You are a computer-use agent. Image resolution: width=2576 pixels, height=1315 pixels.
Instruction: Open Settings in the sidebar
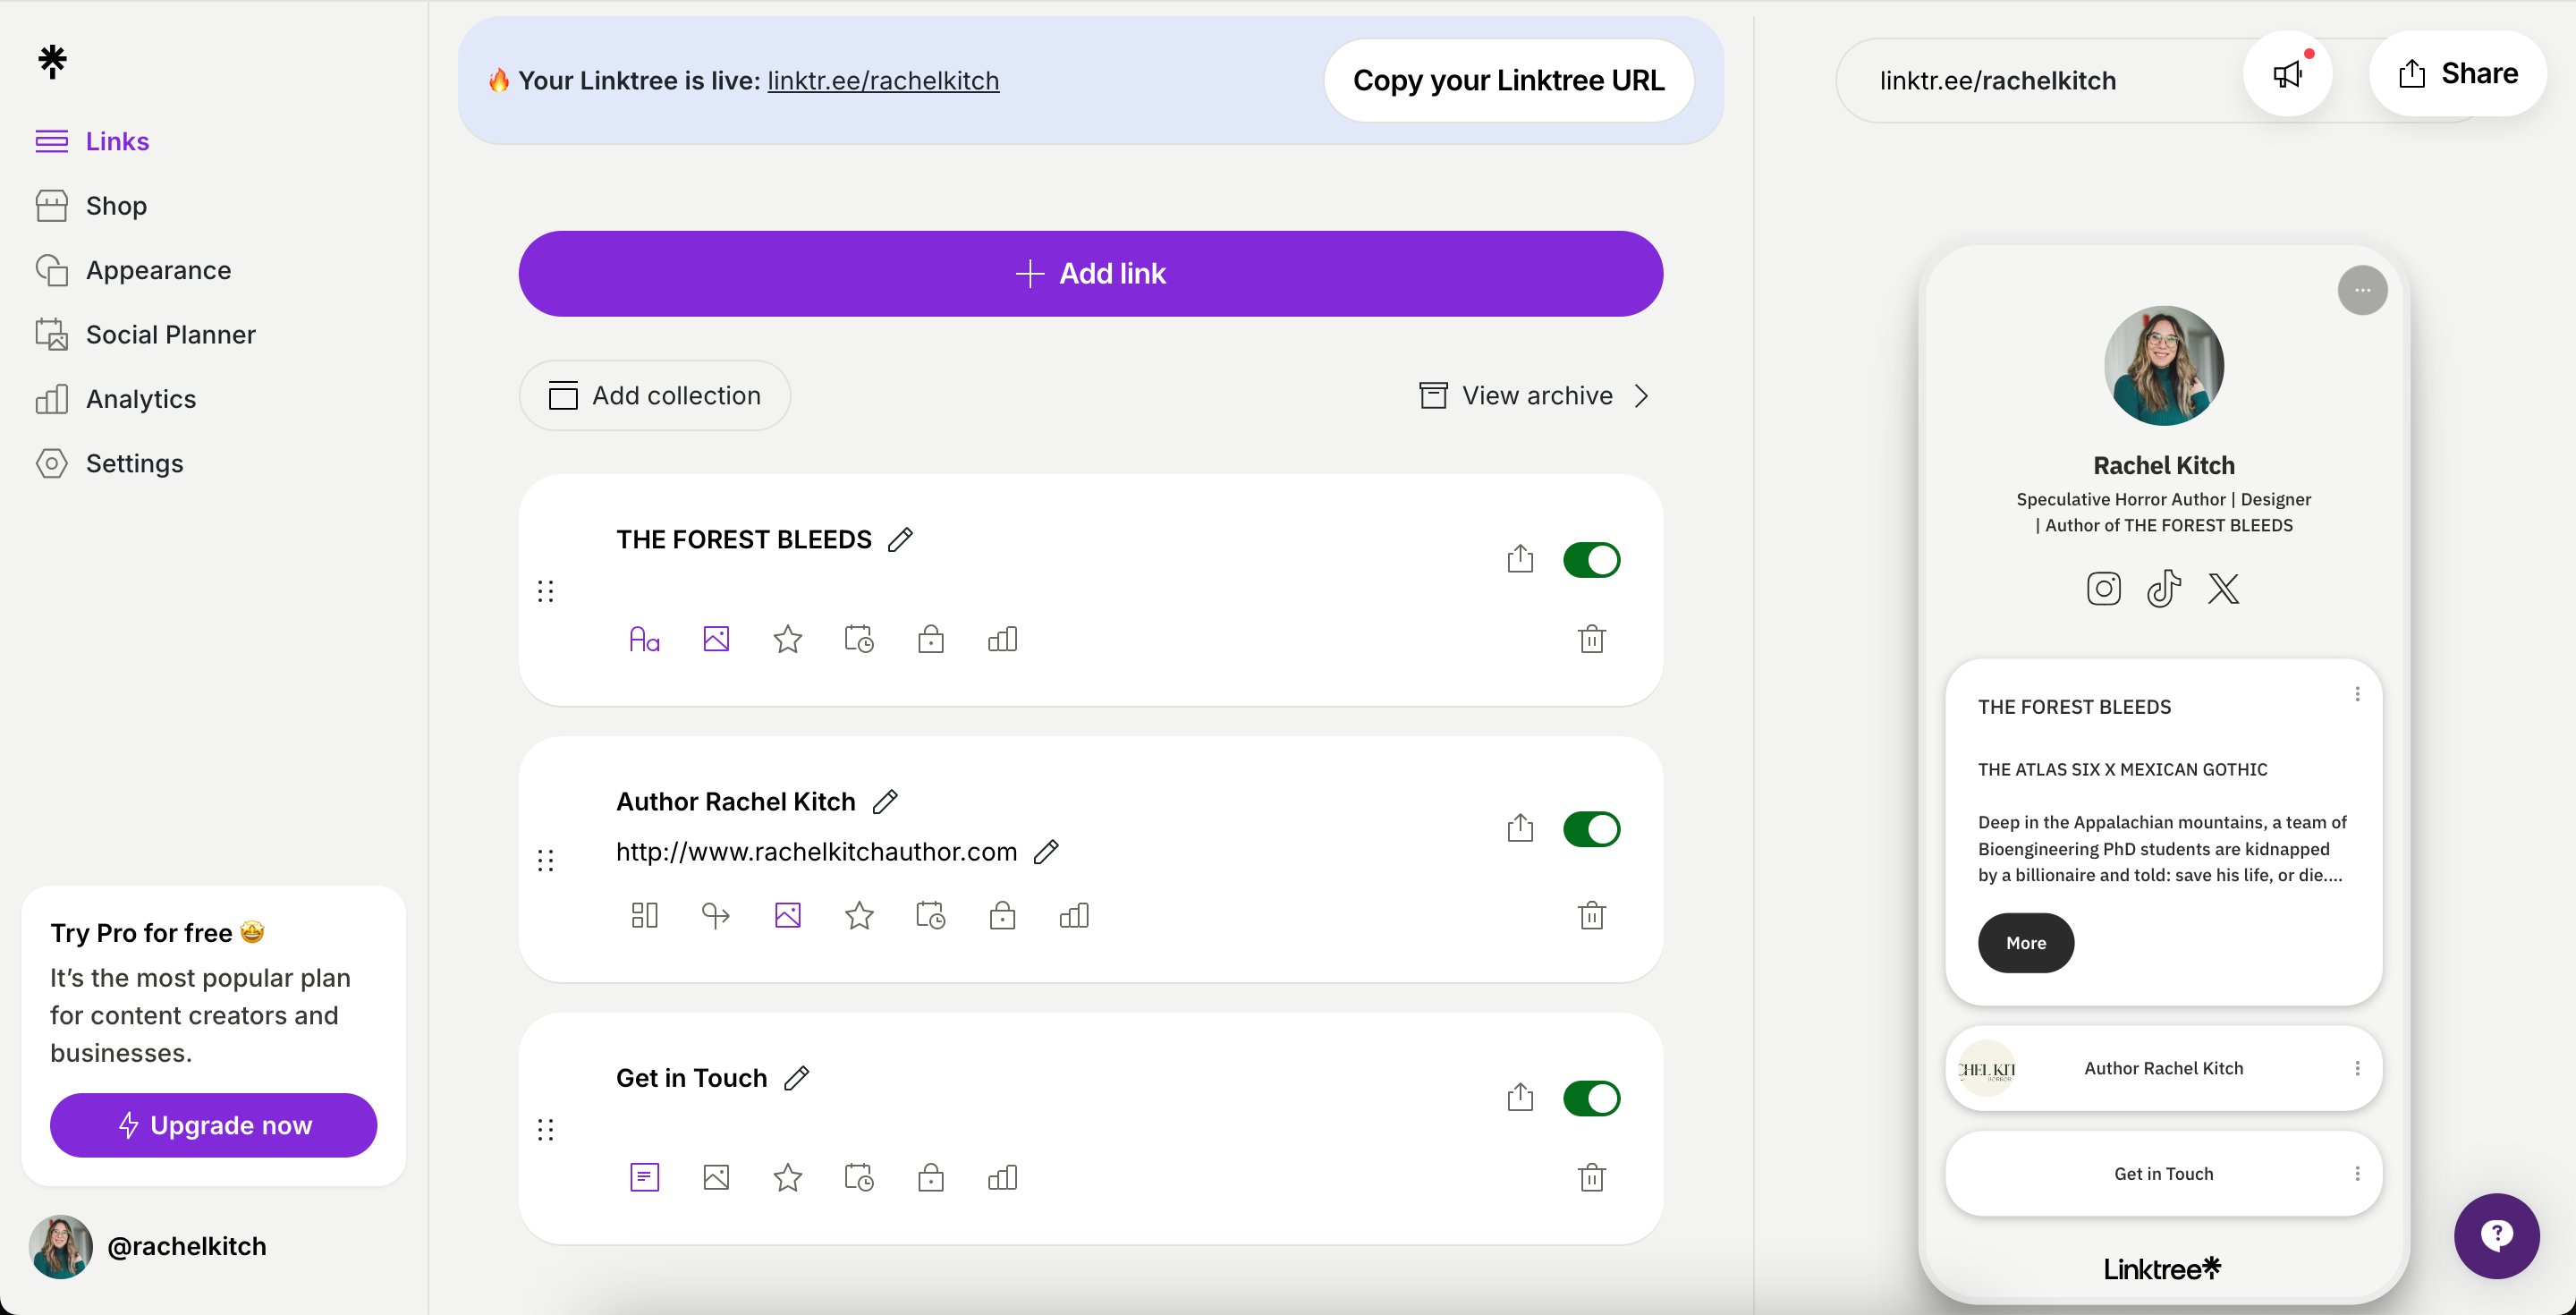pyautogui.click(x=109, y=463)
